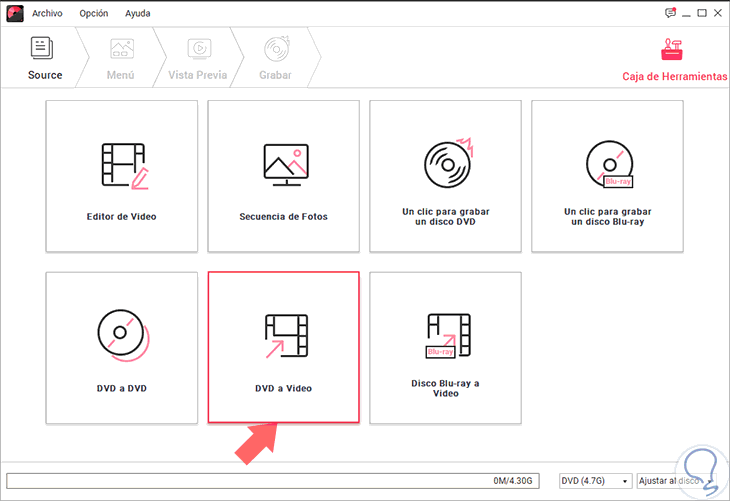Viewport: 730px width, 501px height.
Task: Click 'Un clic para grabar un disco DVD' label
Action: [446, 217]
